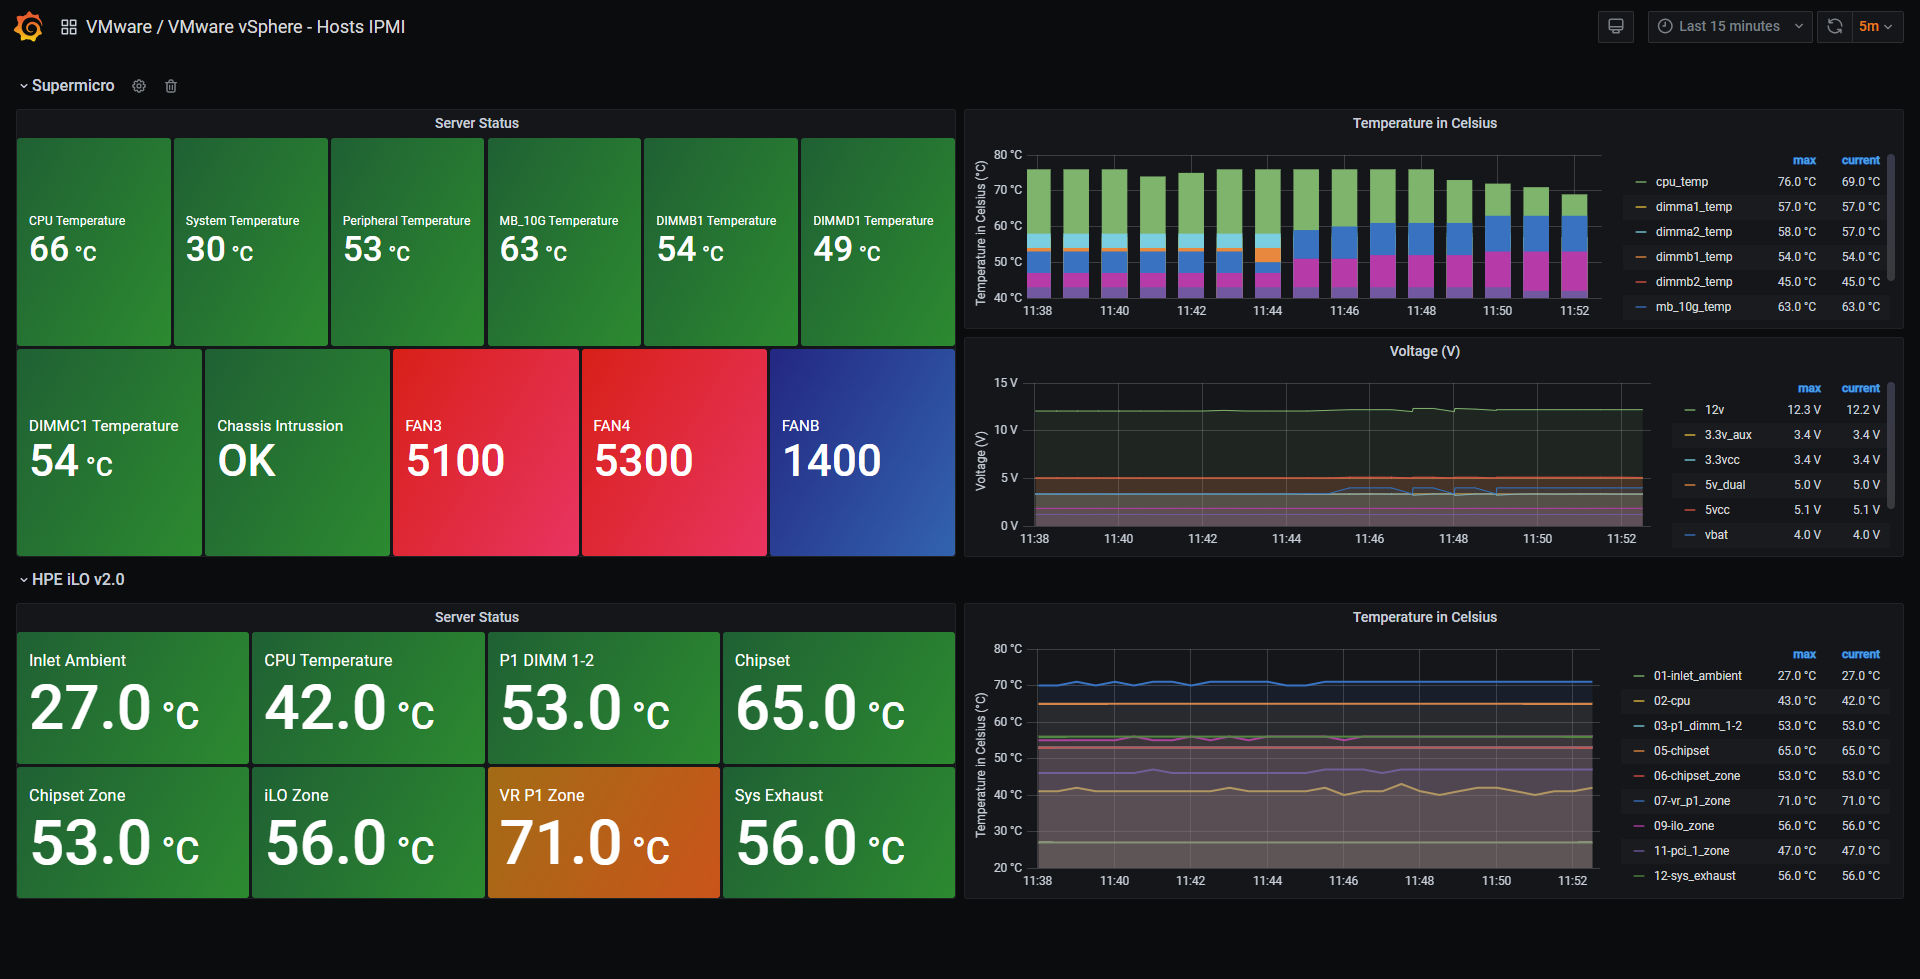Toggle the 3.3v_aux voltage series

tap(1728, 435)
